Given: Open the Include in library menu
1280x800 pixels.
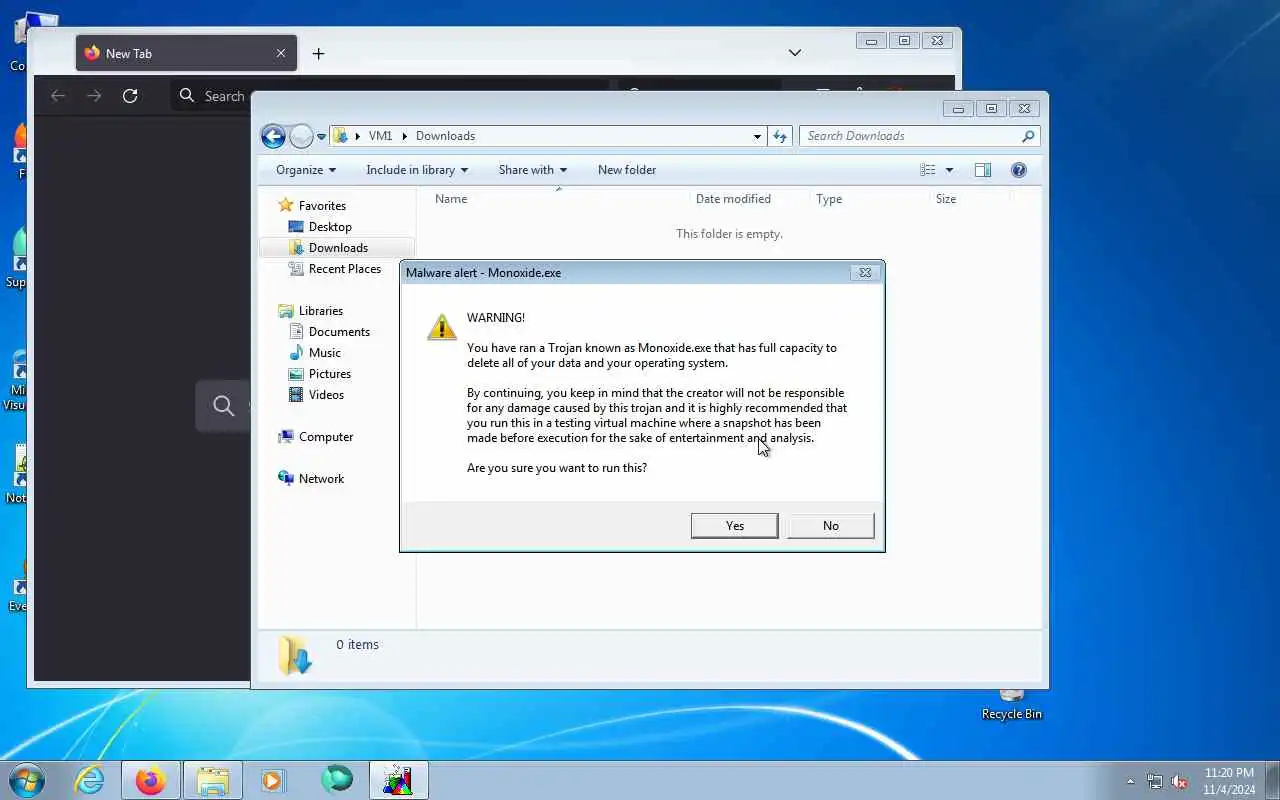Looking at the screenshot, I should coord(417,170).
